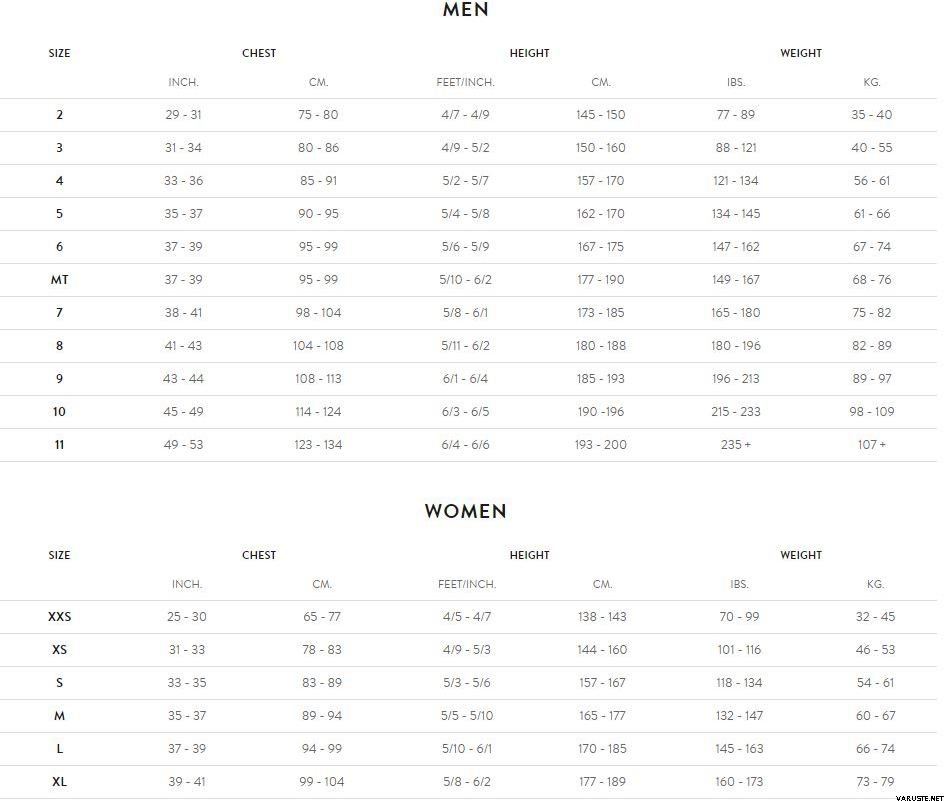Click men's size 8 chest 104 - 108

pyautogui.click(x=318, y=346)
